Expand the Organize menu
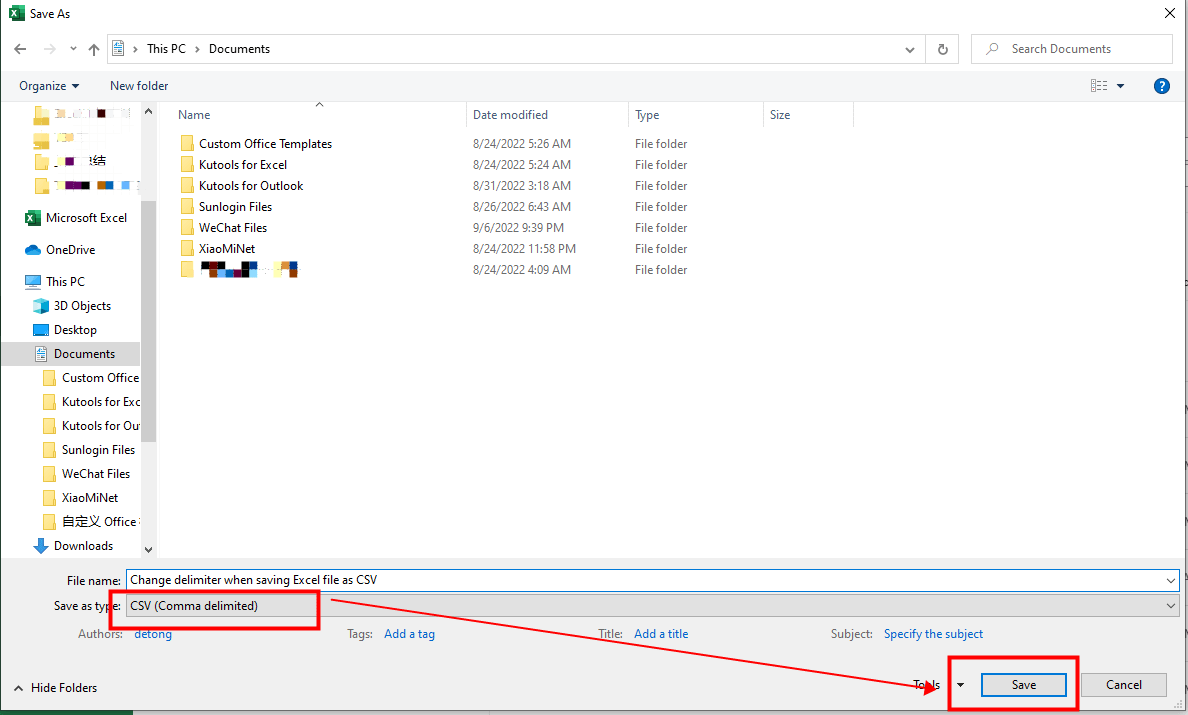Image resolution: width=1188 pixels, height=715 pixels. point(47,86)
